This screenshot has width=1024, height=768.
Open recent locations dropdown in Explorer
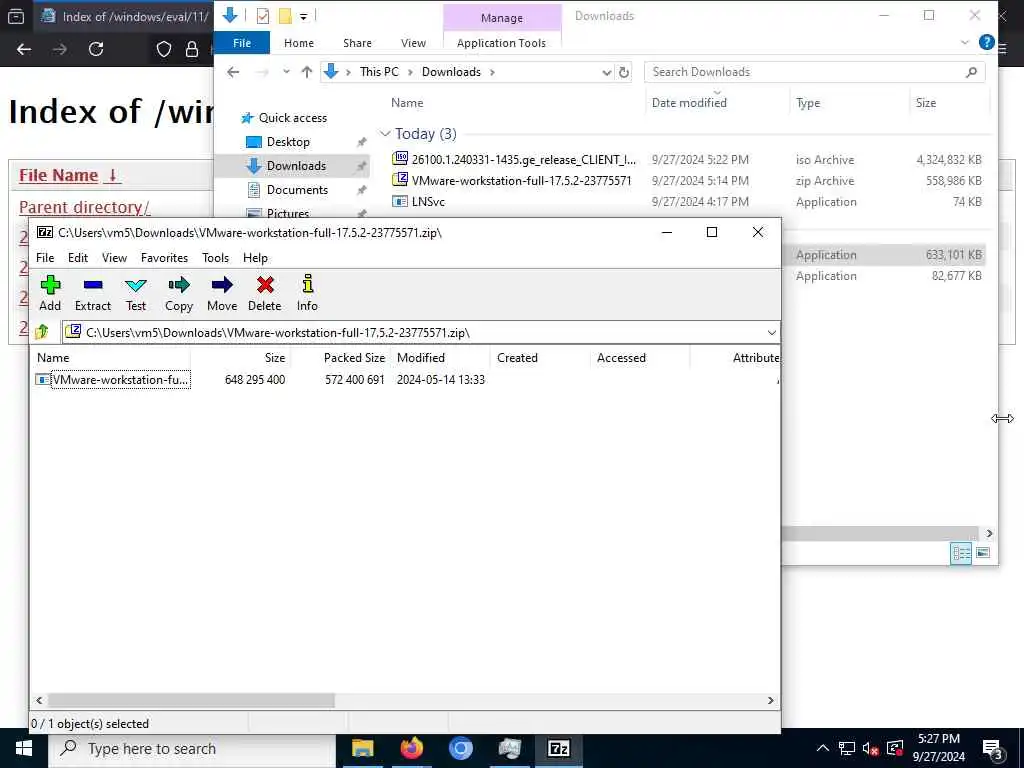(x=286, y=72)
